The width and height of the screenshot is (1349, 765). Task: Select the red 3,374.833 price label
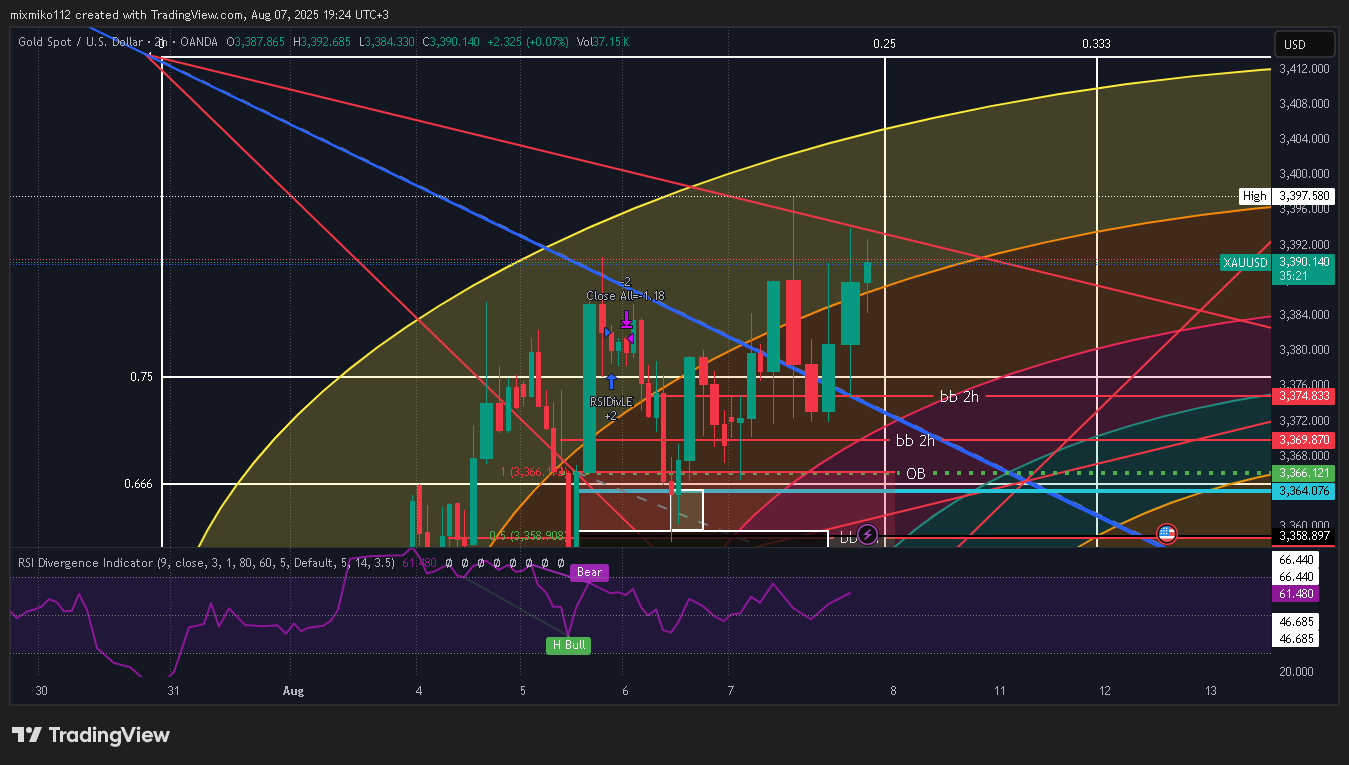point(1303,396)
